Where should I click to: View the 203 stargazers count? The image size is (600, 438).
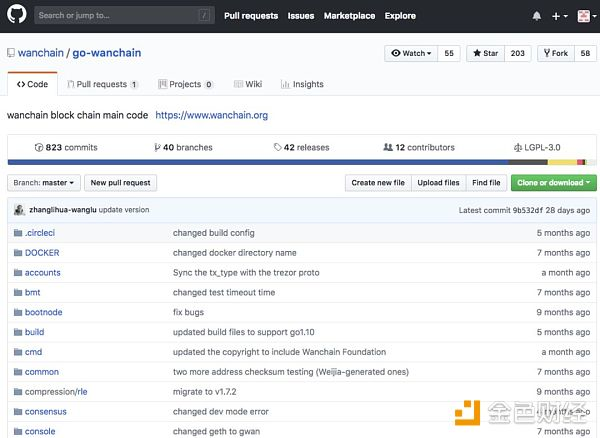[517, 53]
